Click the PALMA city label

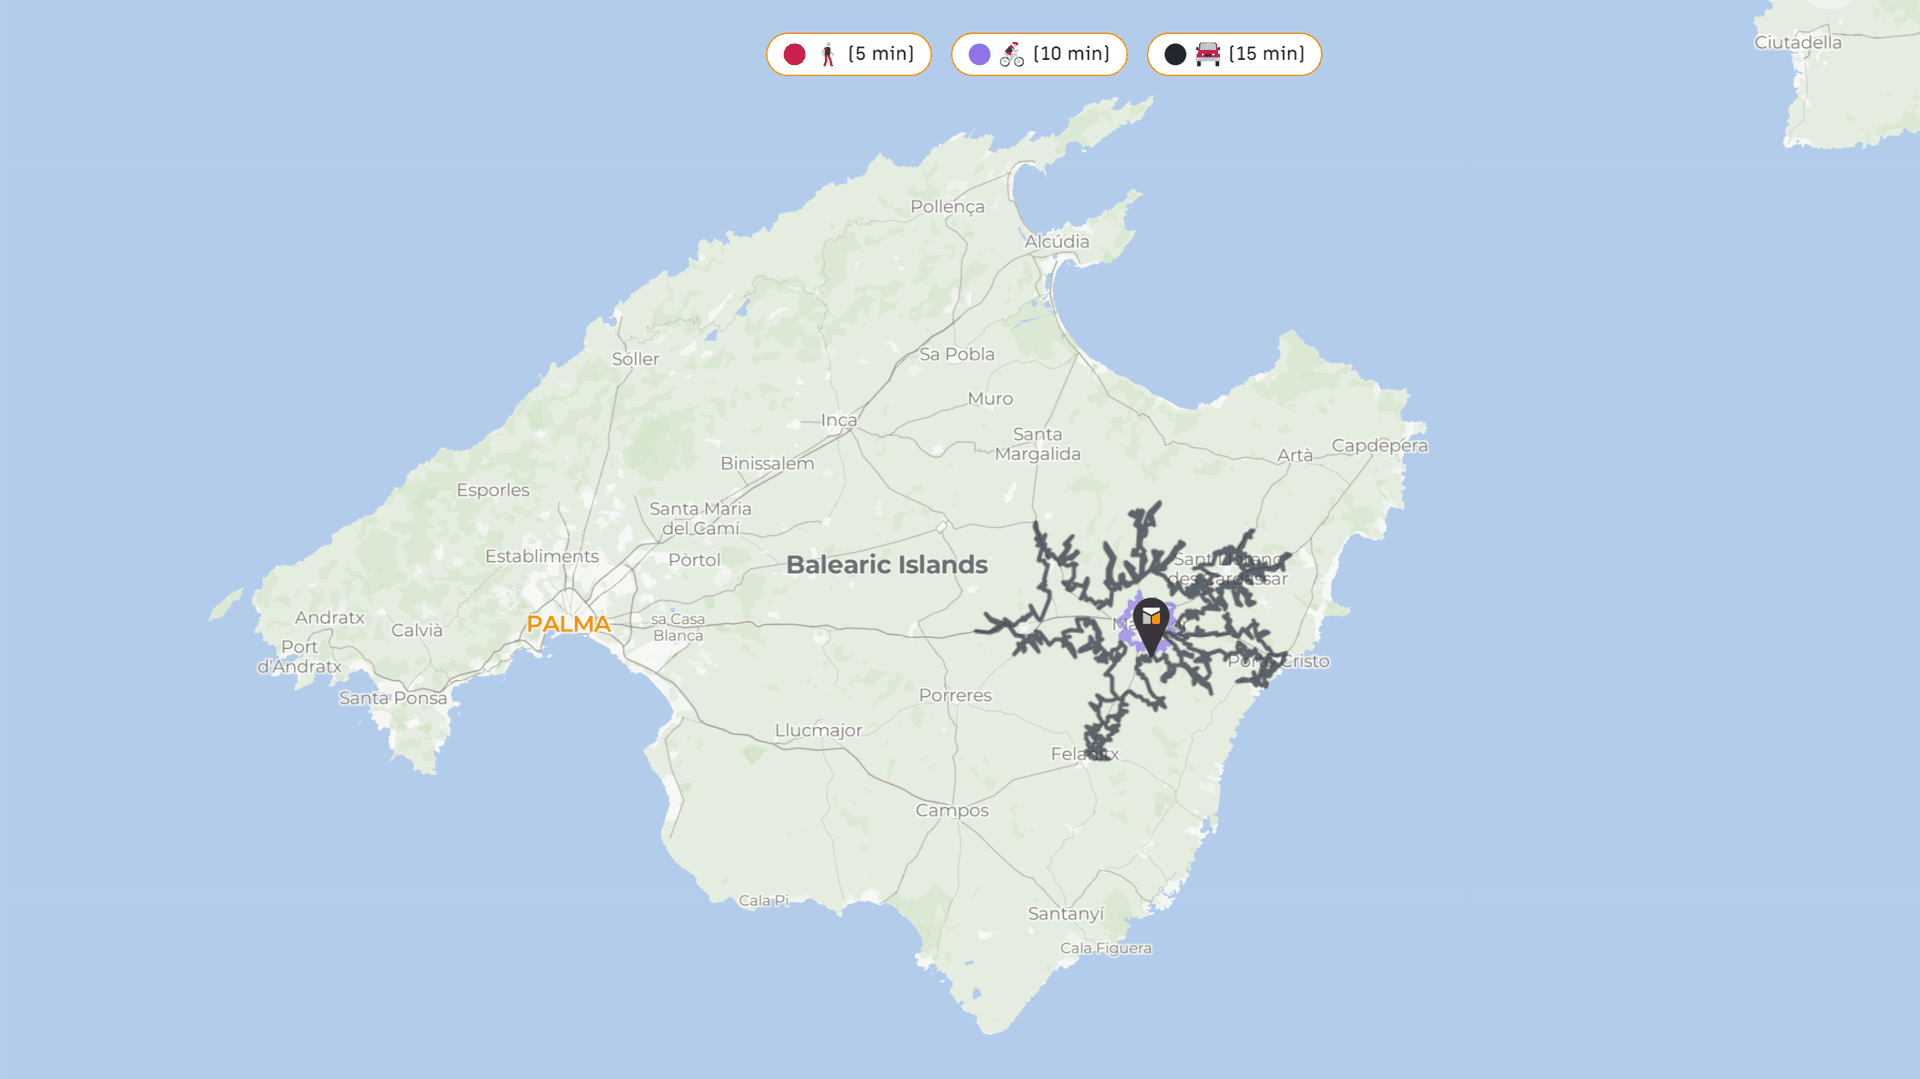[568, 624]
